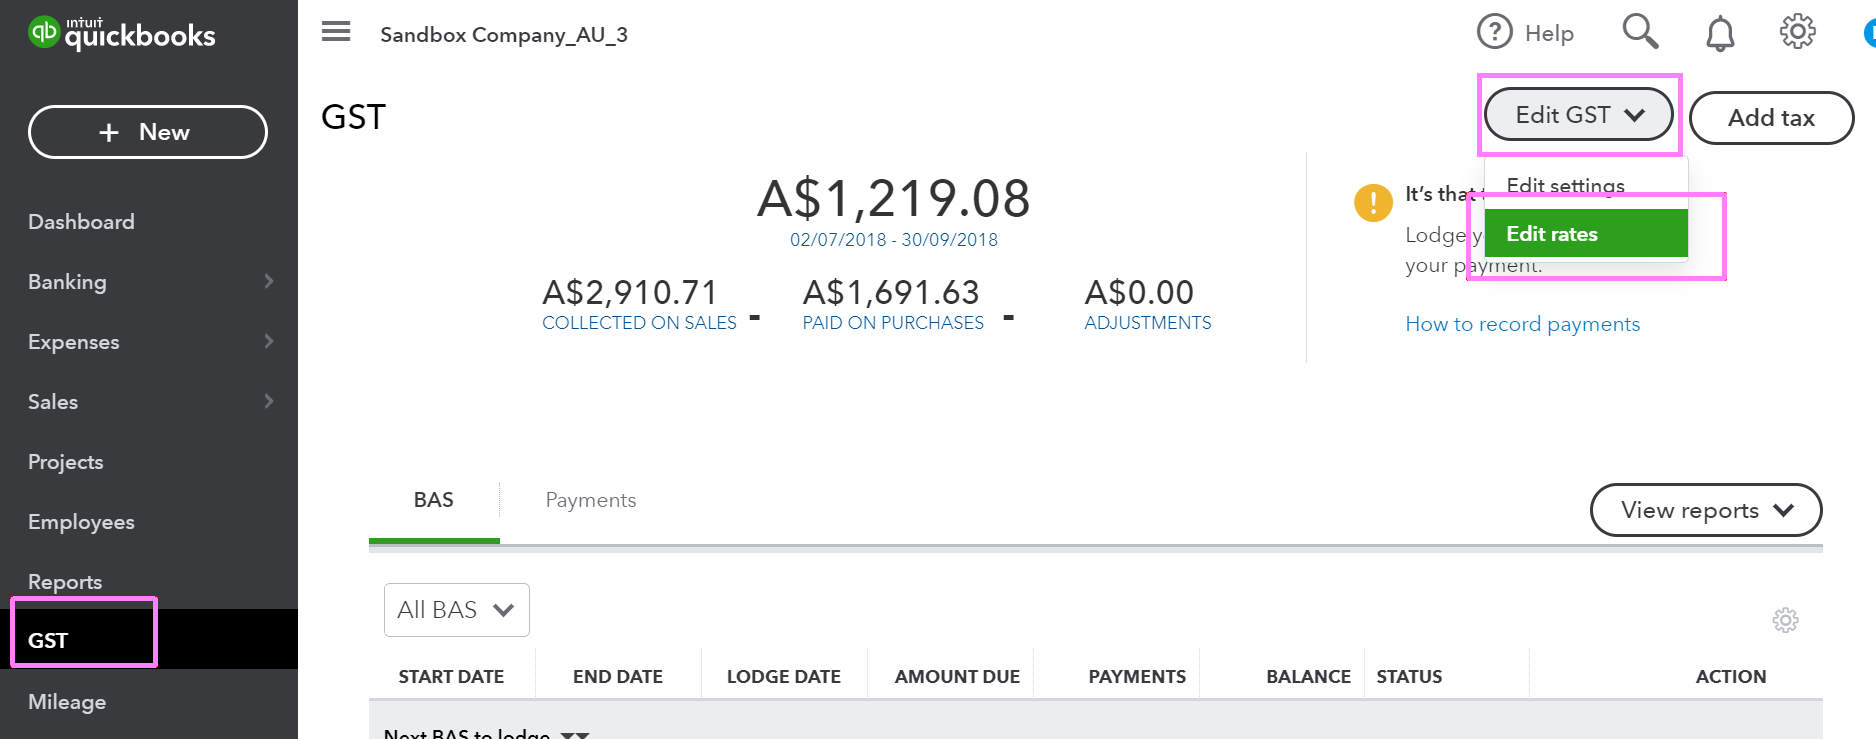This screenshot has width=1876, height=739.
Task: Click the A$1,219.08 total amount
Action: pos(894,198)
